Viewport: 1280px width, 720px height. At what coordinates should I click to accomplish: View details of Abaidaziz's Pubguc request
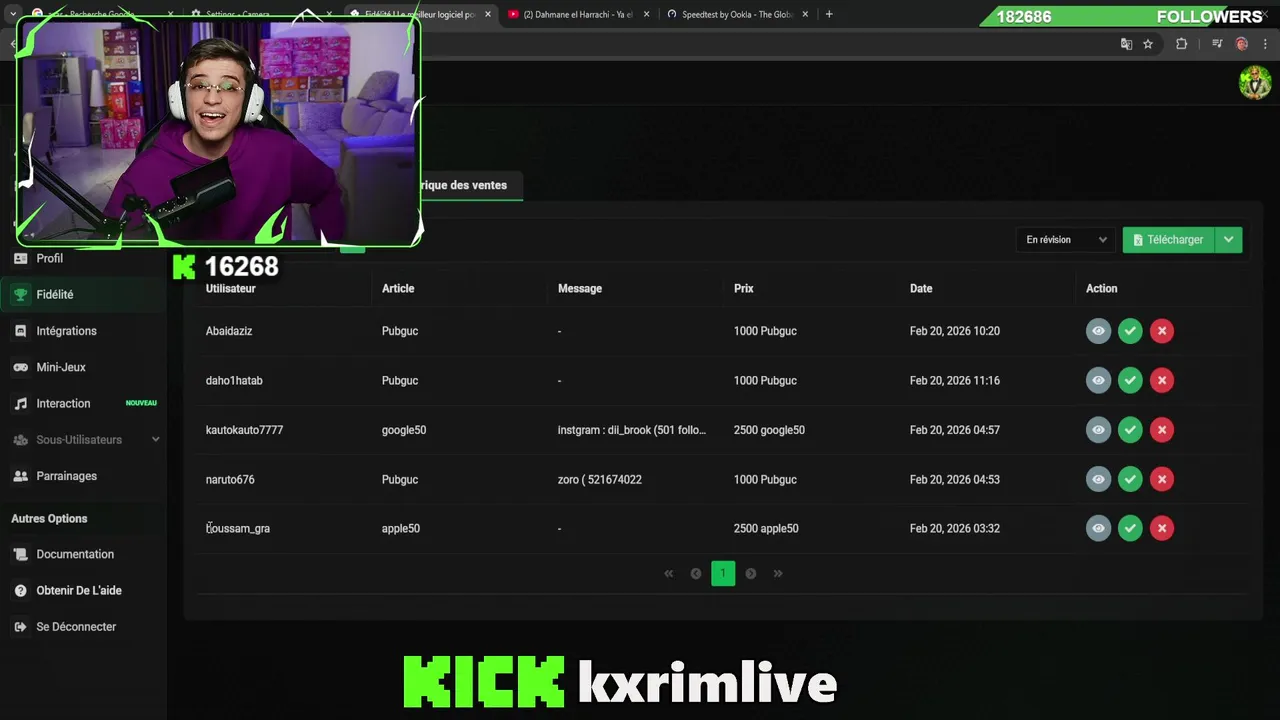(x=1098, y=331)
